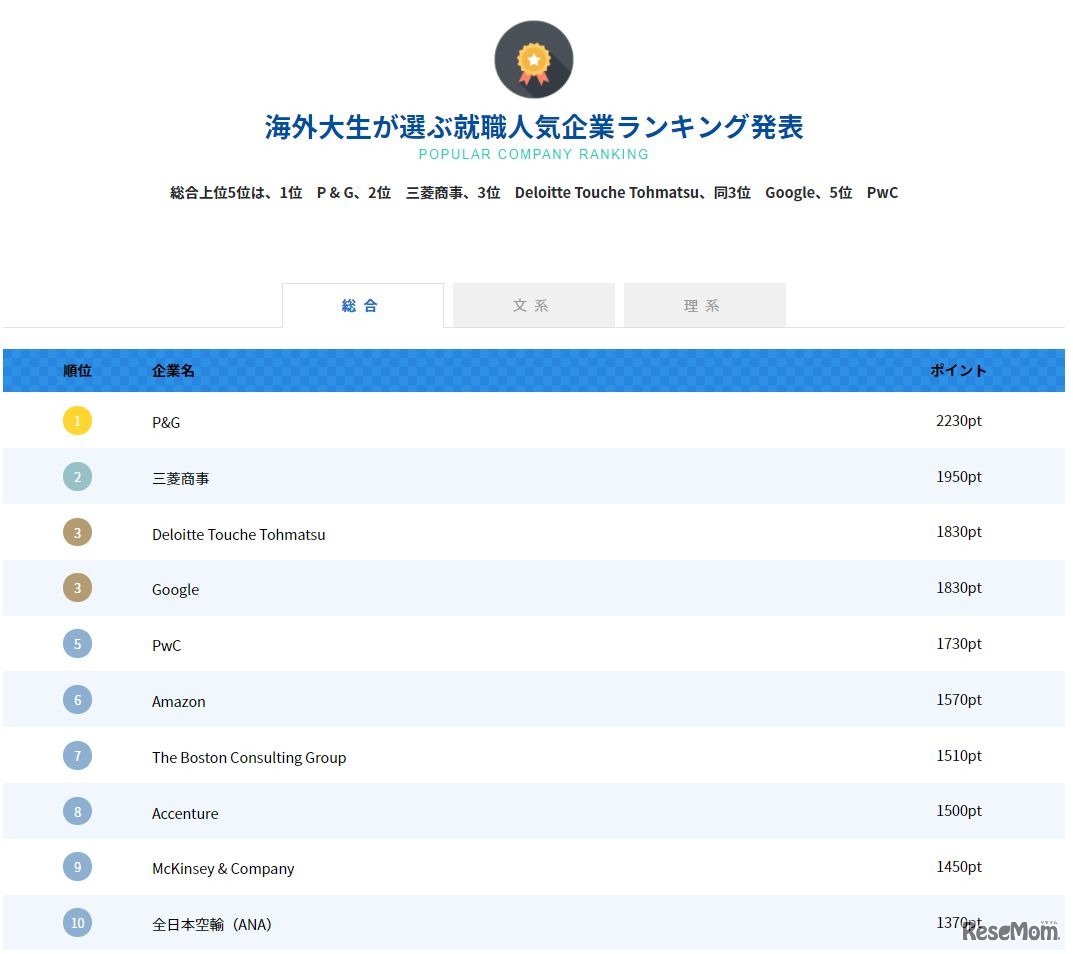1073x954 pixels.
Task: Click the Amazon row in the list
Action: click(178, 701)
